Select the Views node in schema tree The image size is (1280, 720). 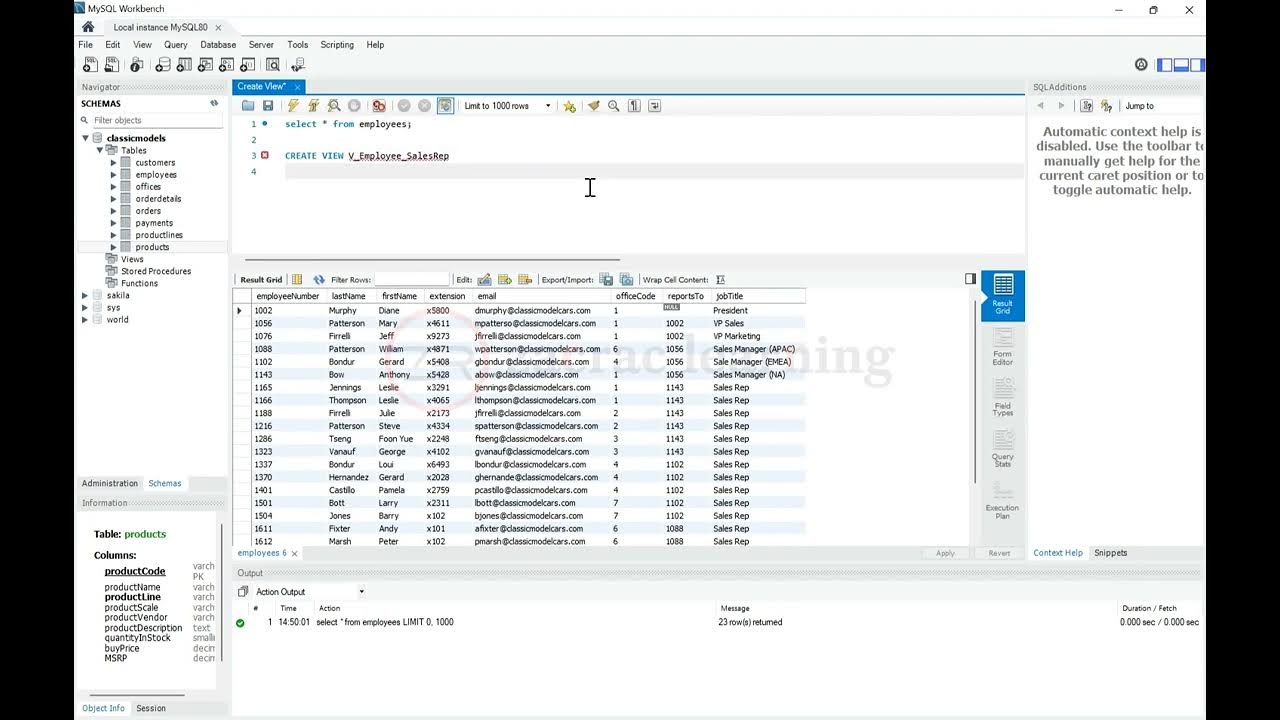(x=132, y=259)
